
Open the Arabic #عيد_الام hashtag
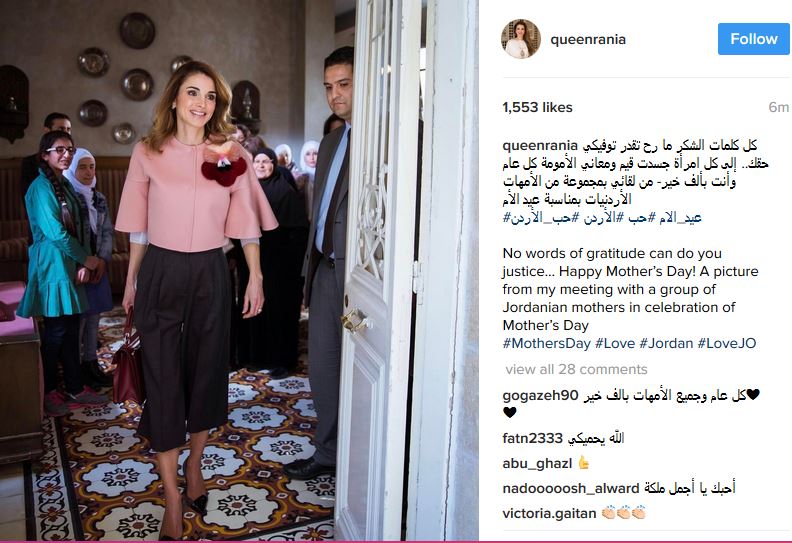(x=675, y=218)
